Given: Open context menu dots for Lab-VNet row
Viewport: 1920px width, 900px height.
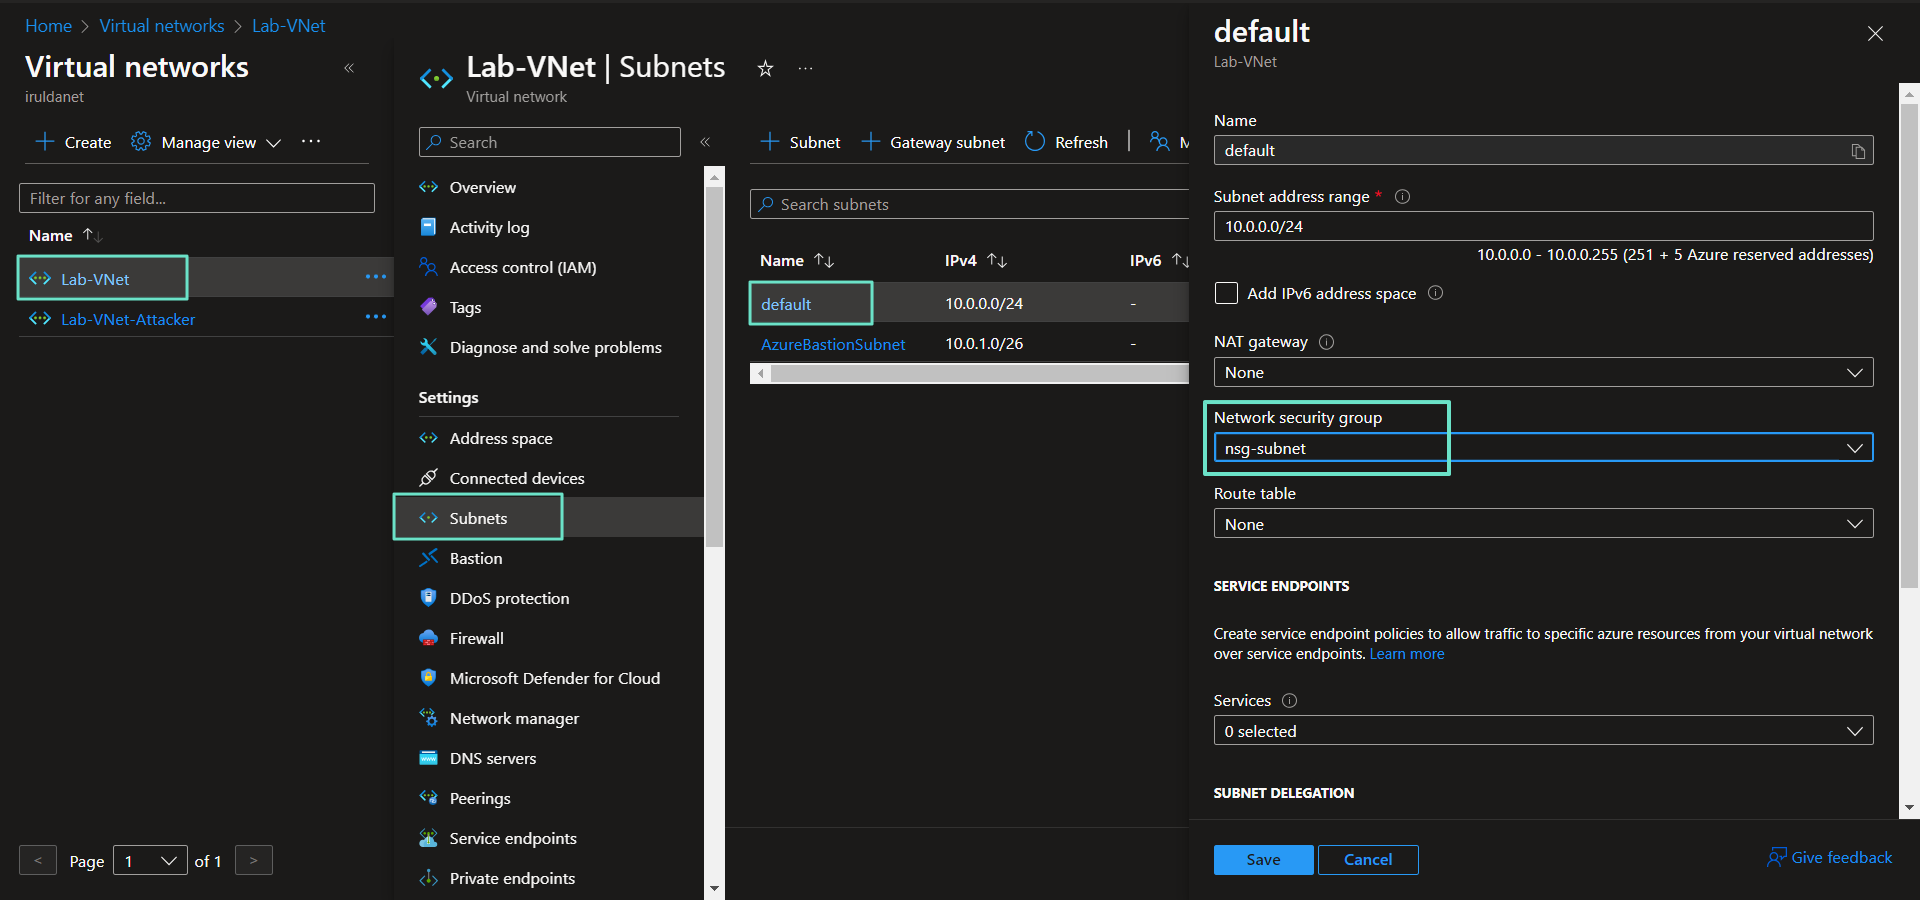Looking at the screenshot, I should (375, 277).
